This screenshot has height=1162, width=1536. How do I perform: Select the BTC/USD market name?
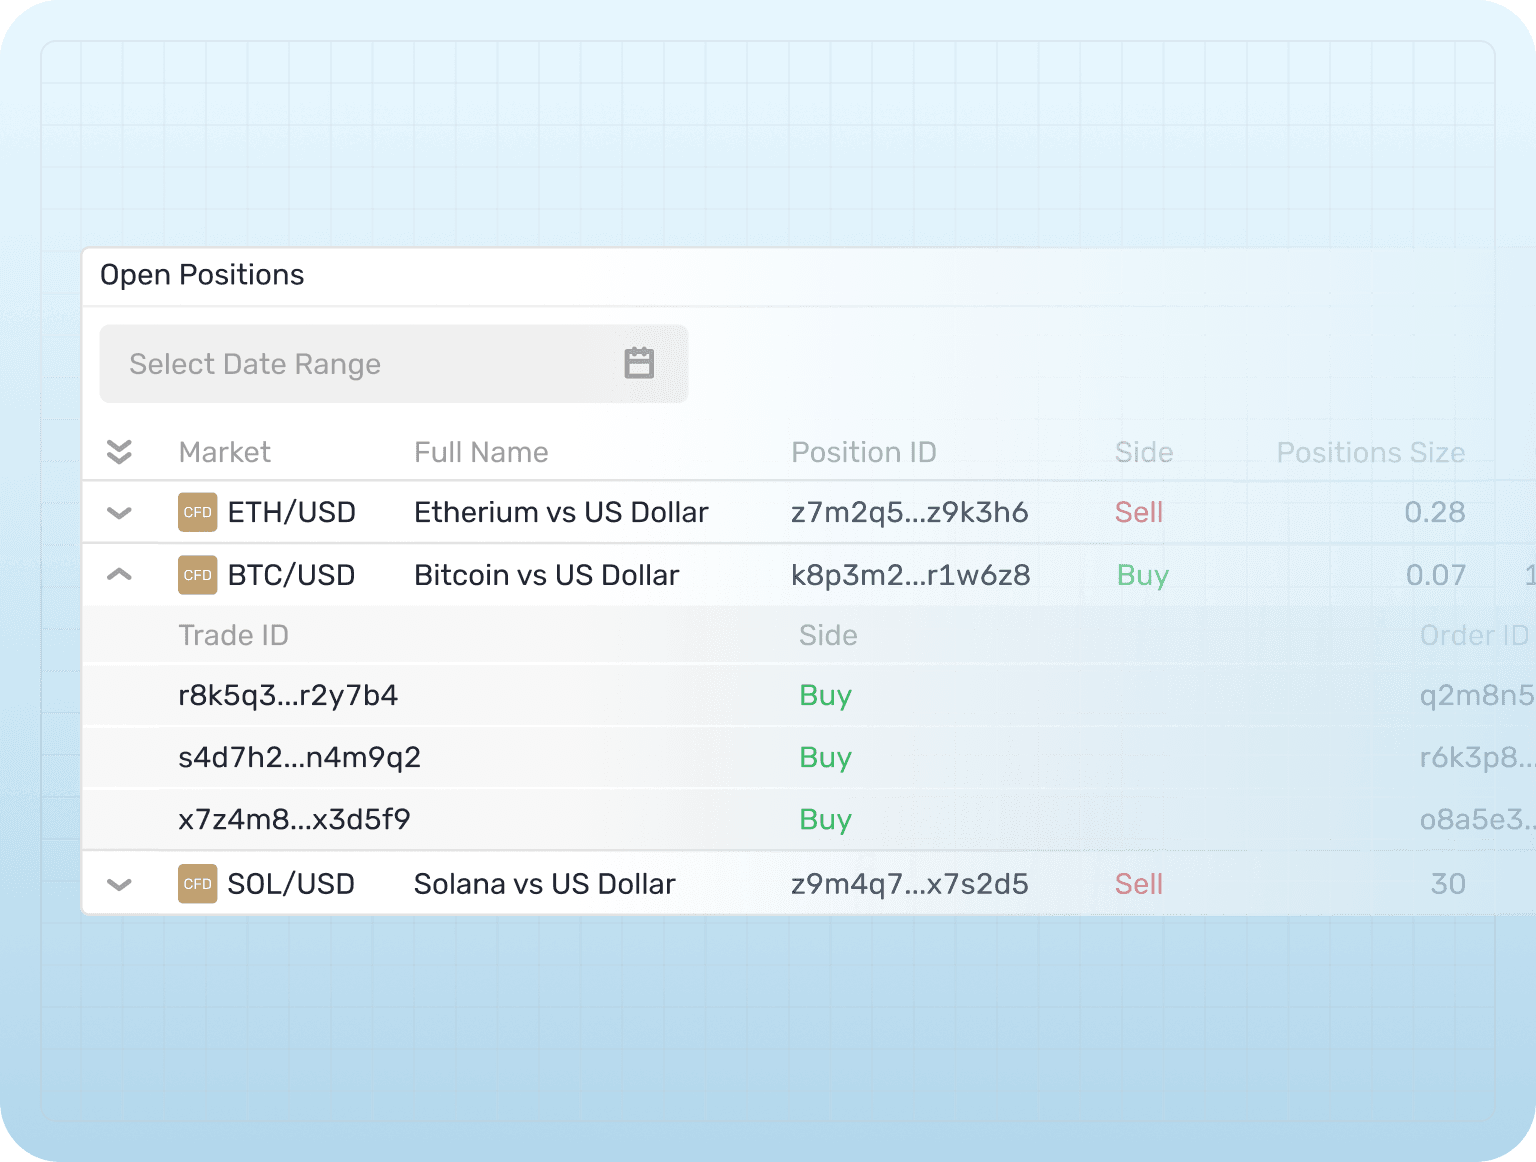pos(292,575)
